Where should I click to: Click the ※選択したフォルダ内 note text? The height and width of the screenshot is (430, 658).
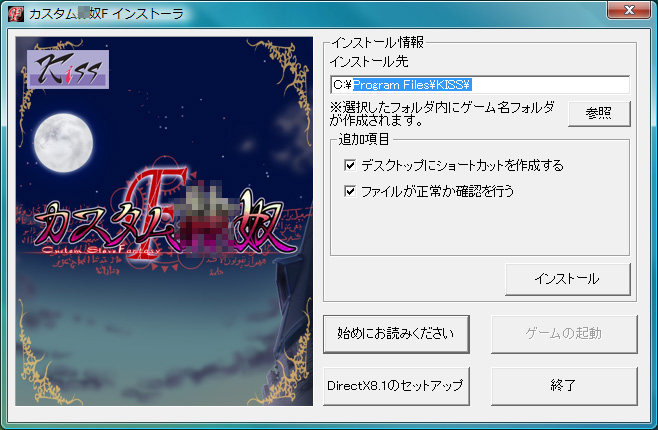441,114
